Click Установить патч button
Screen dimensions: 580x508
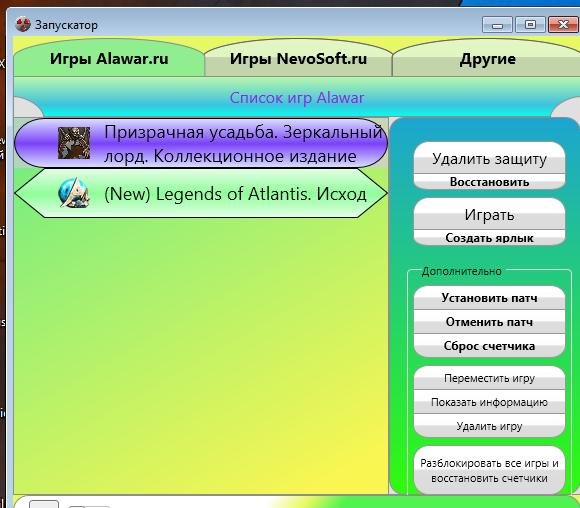pyautogui.click(x=489, y=298)
